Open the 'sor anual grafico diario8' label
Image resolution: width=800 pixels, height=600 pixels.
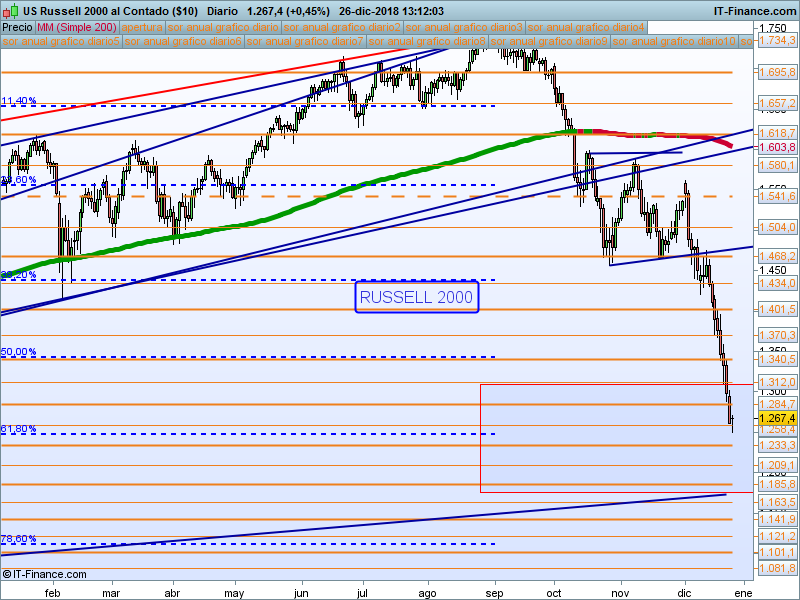click(427, 41)
